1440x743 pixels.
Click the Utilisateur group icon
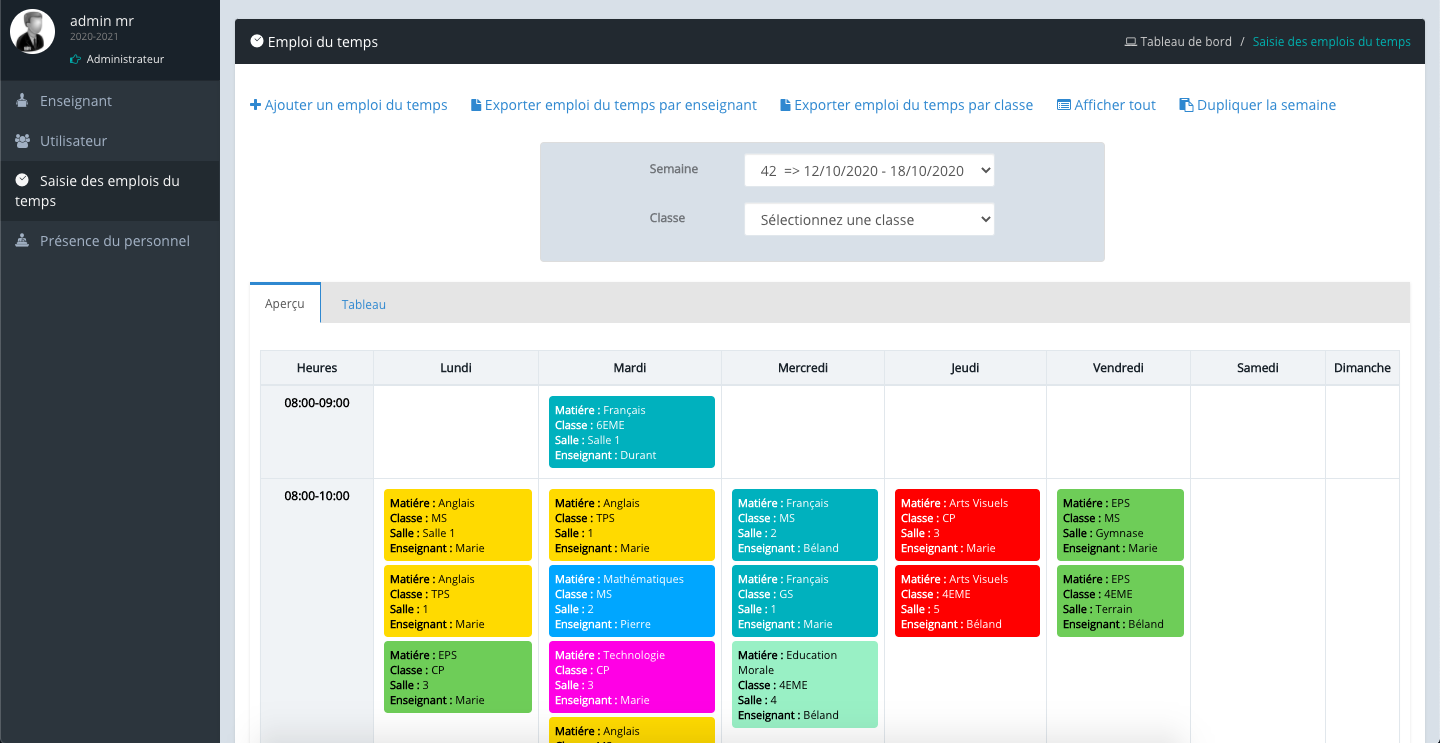point(22,141)
